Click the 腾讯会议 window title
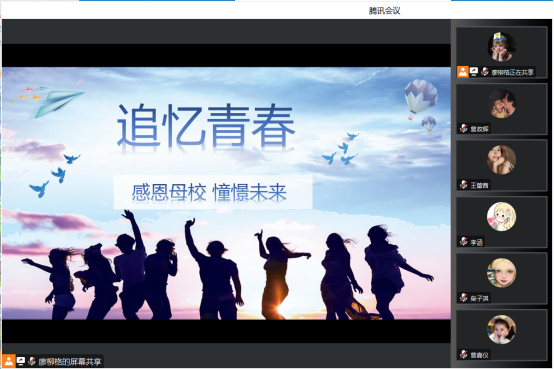The image size is (554, 369). click(x=384, y=11)
